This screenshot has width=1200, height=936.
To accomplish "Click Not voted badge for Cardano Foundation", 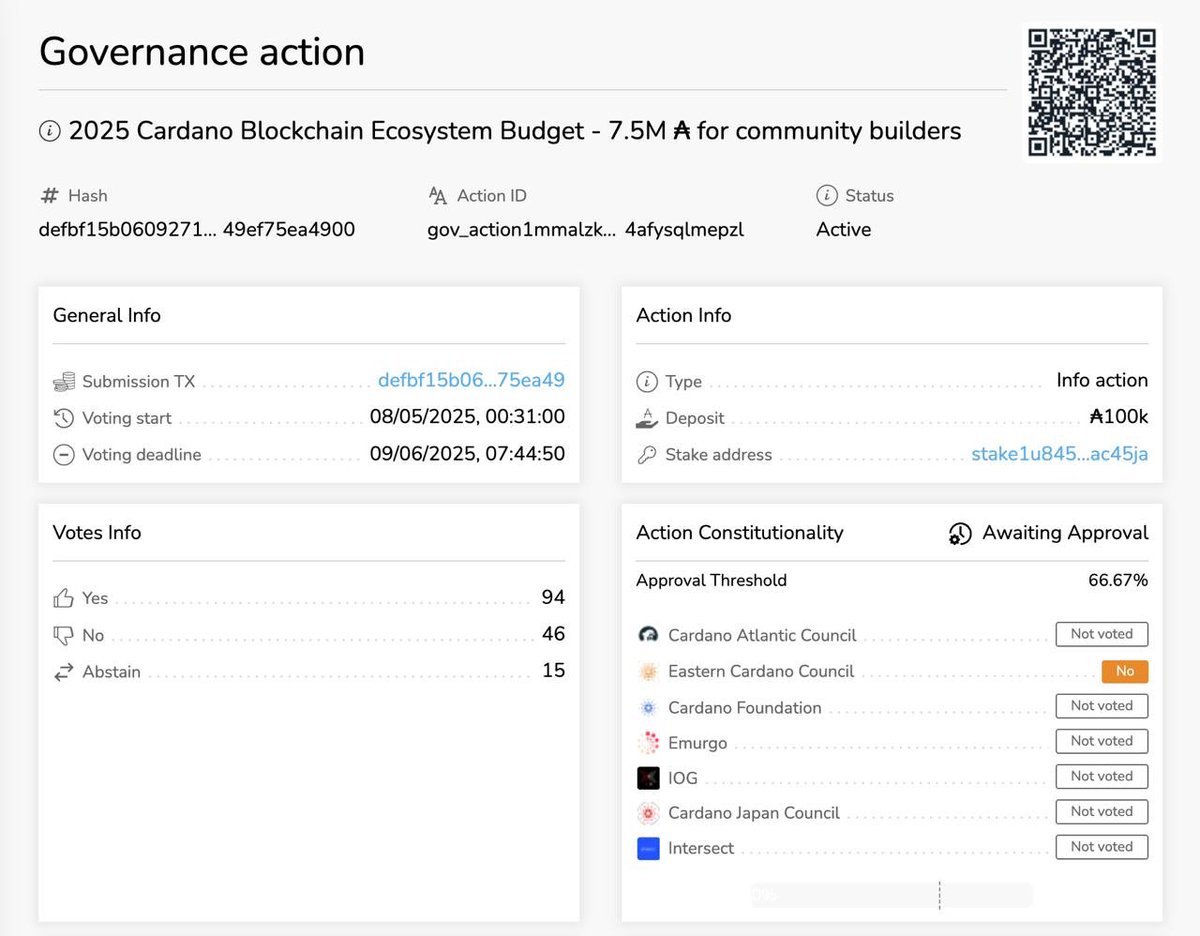I will coord(1102,706).
